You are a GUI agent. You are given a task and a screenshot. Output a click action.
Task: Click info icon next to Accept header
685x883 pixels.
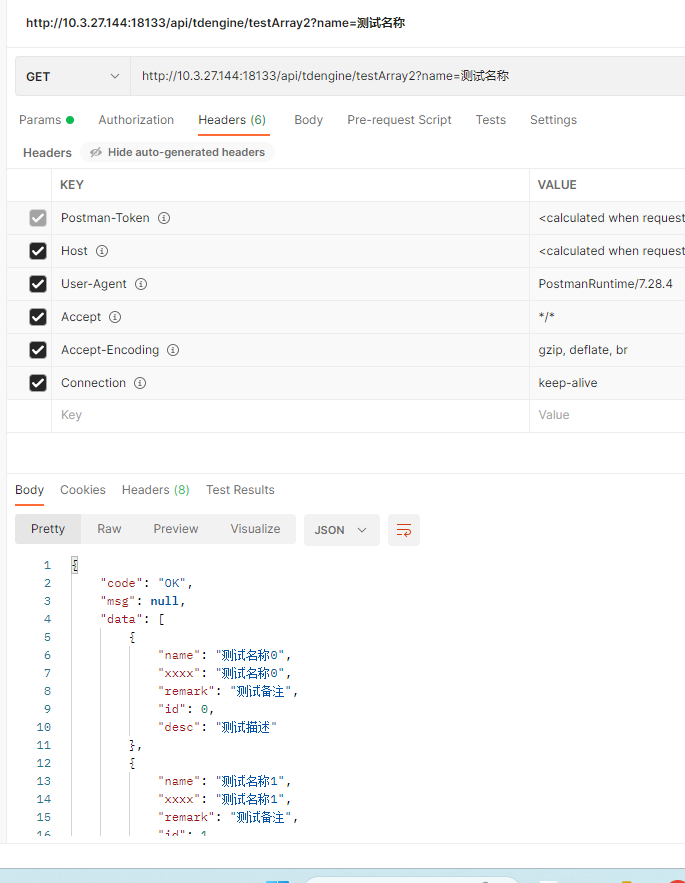pyautogui.click(x=115, y=317)
